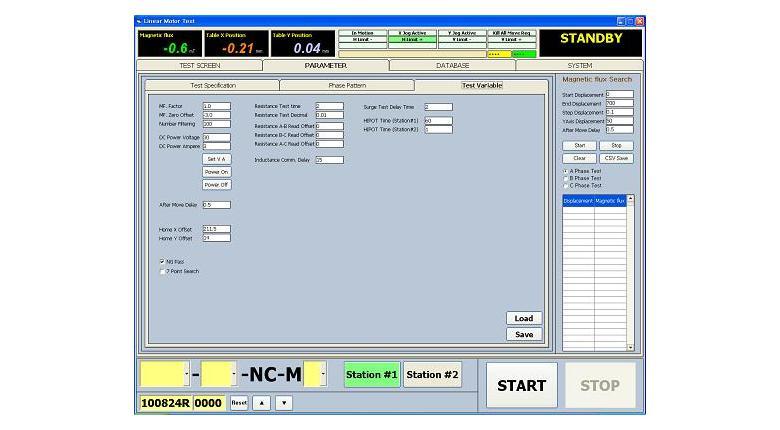
Task: Open the yellow dropdown after -NC-M
Action: 323,374
